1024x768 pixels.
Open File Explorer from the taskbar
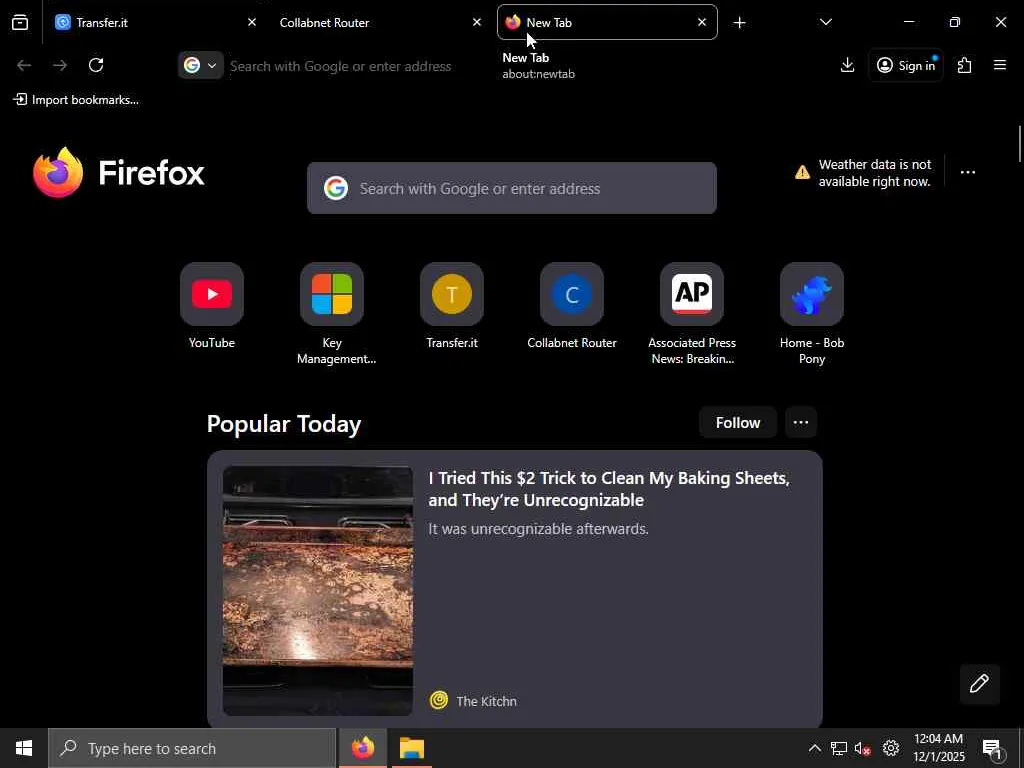412,748
